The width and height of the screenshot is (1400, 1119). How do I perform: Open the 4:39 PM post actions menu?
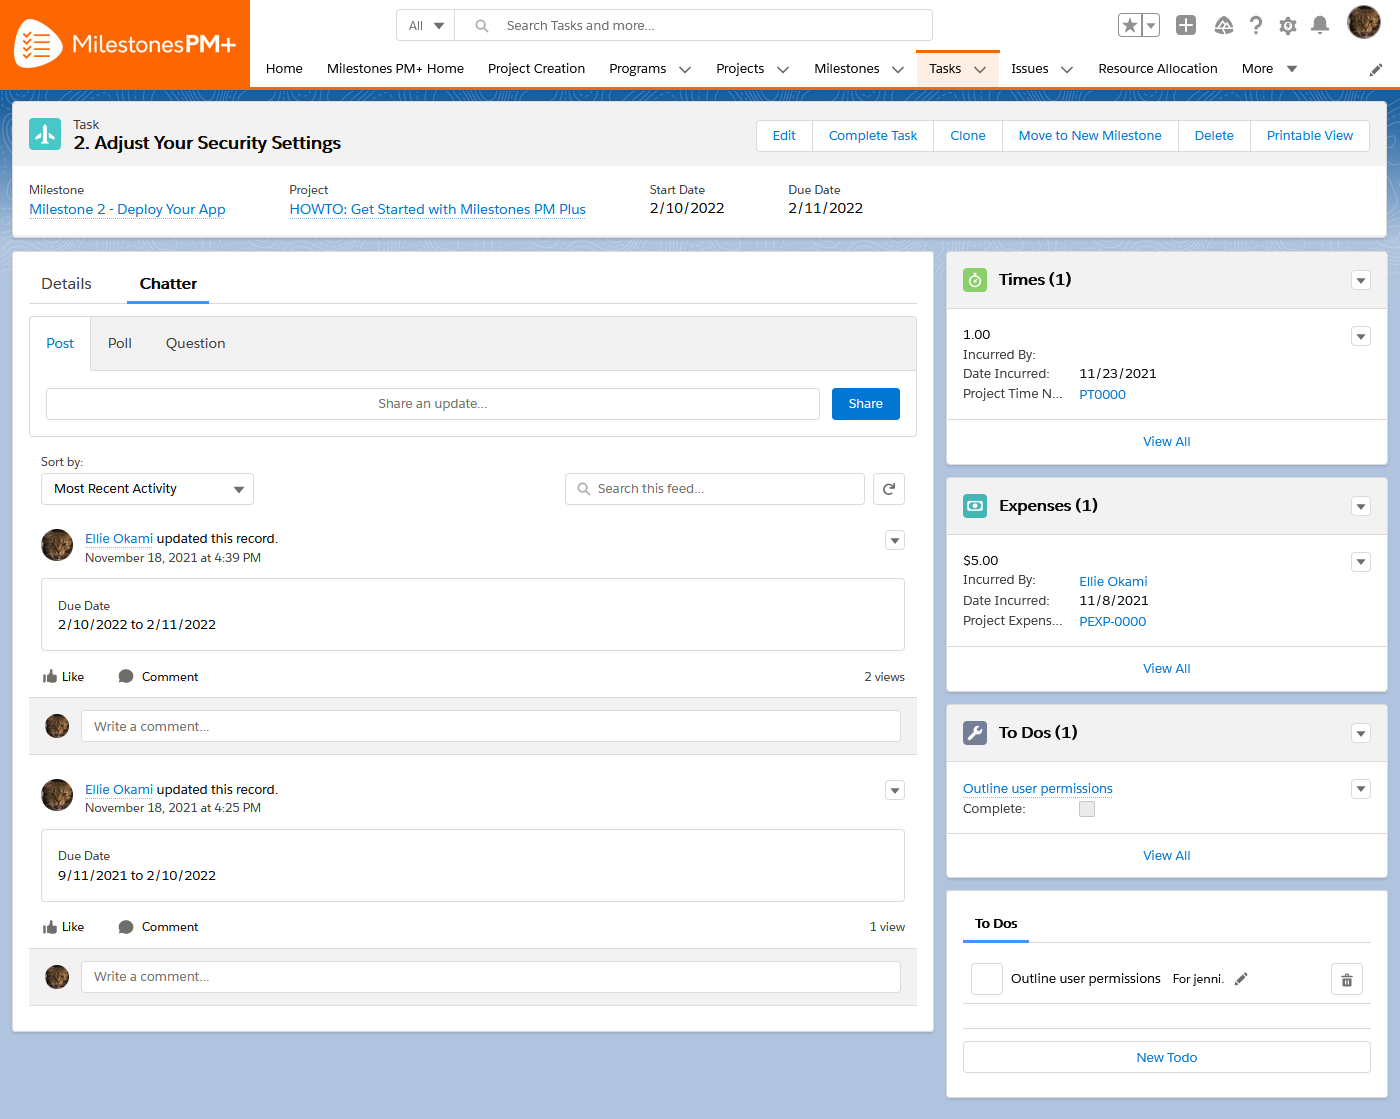click(895, 540)
